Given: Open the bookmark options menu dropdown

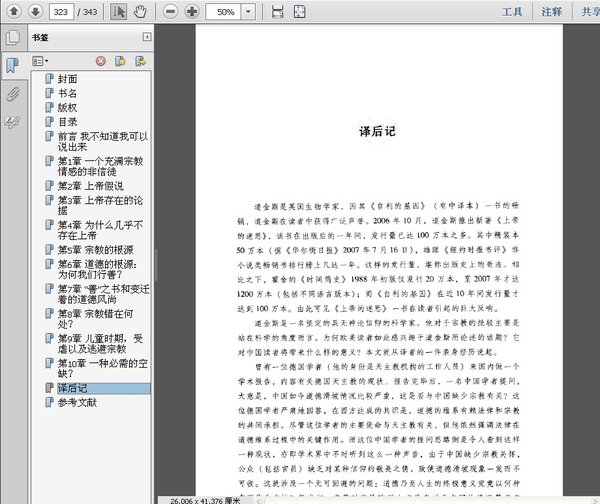Looking at the screenshot, I should coord(40,61).
